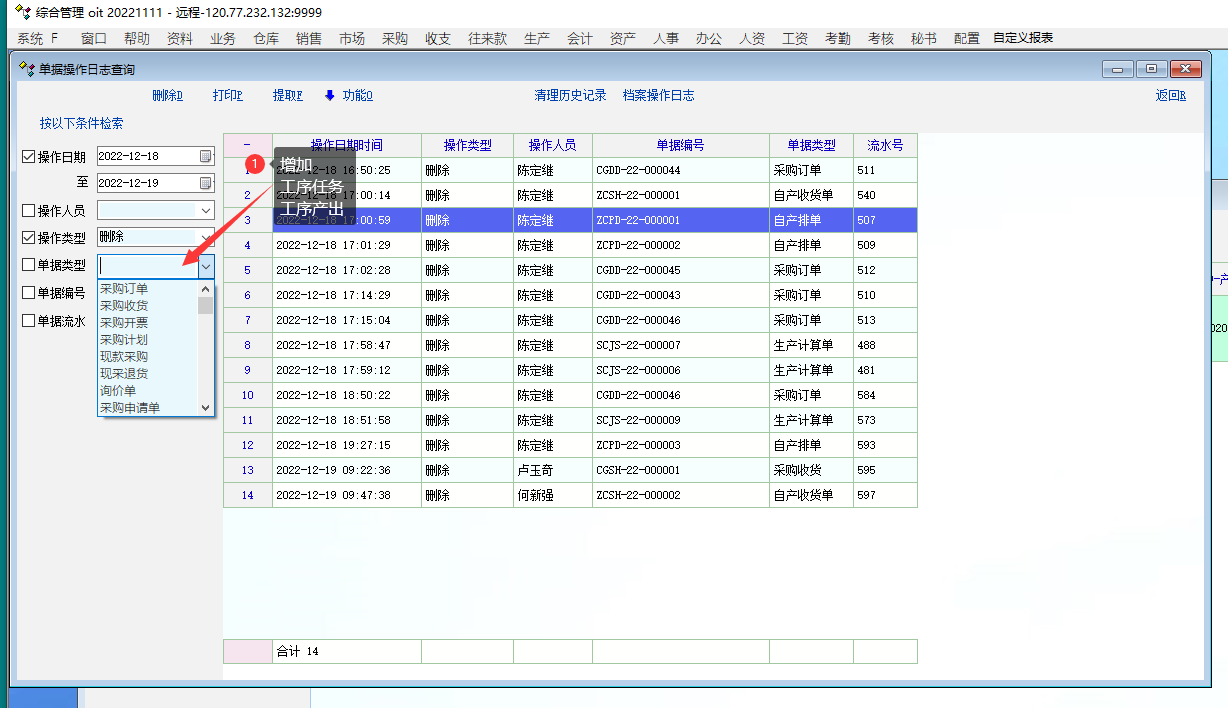1228x708 pixels.
Task: Click the 功能 down-arrow icon
Action: 329,96
